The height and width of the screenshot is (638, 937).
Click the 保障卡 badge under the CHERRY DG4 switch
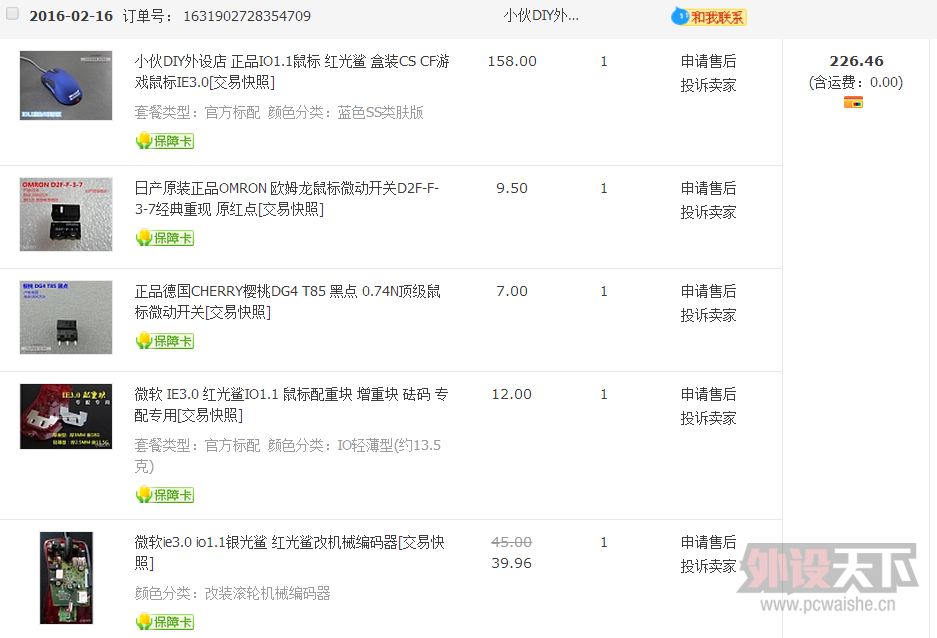pyautogui.click(x=165, y=341)
